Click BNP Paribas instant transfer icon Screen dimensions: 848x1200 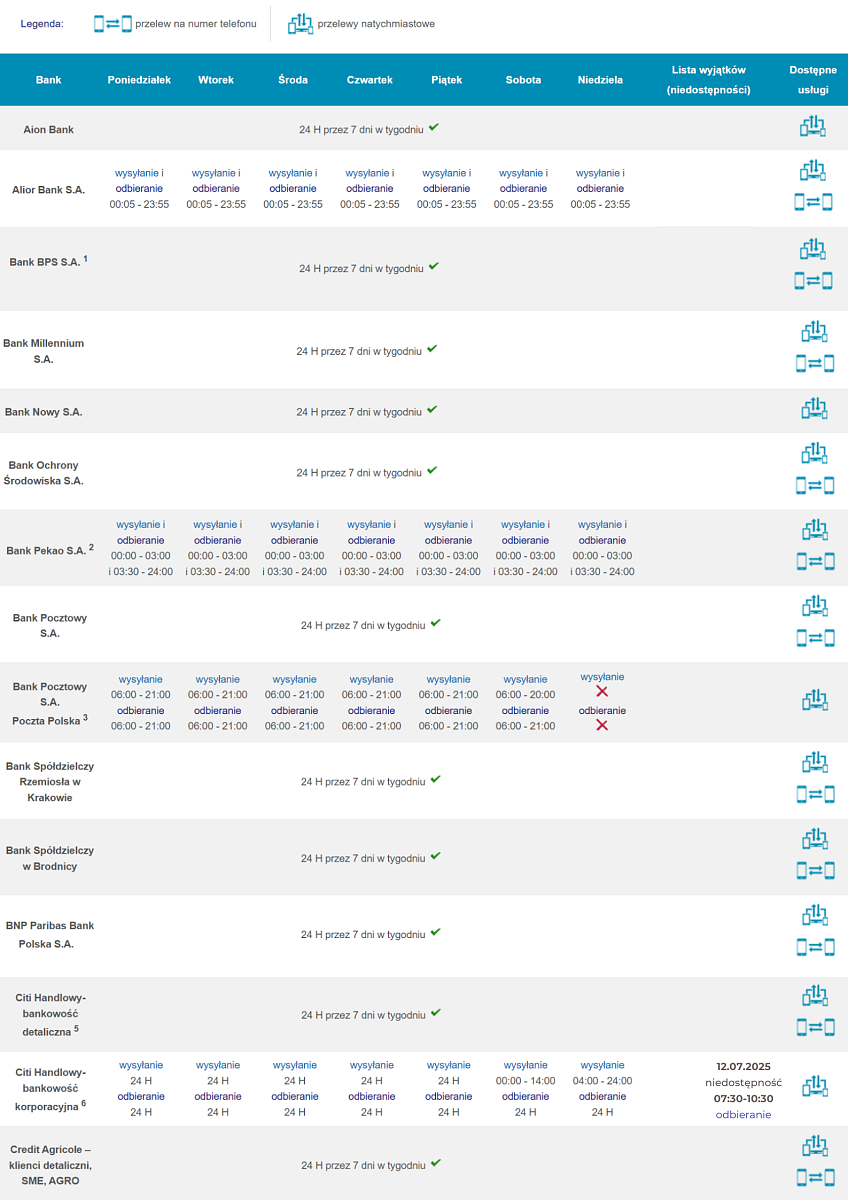coord(814,915)
